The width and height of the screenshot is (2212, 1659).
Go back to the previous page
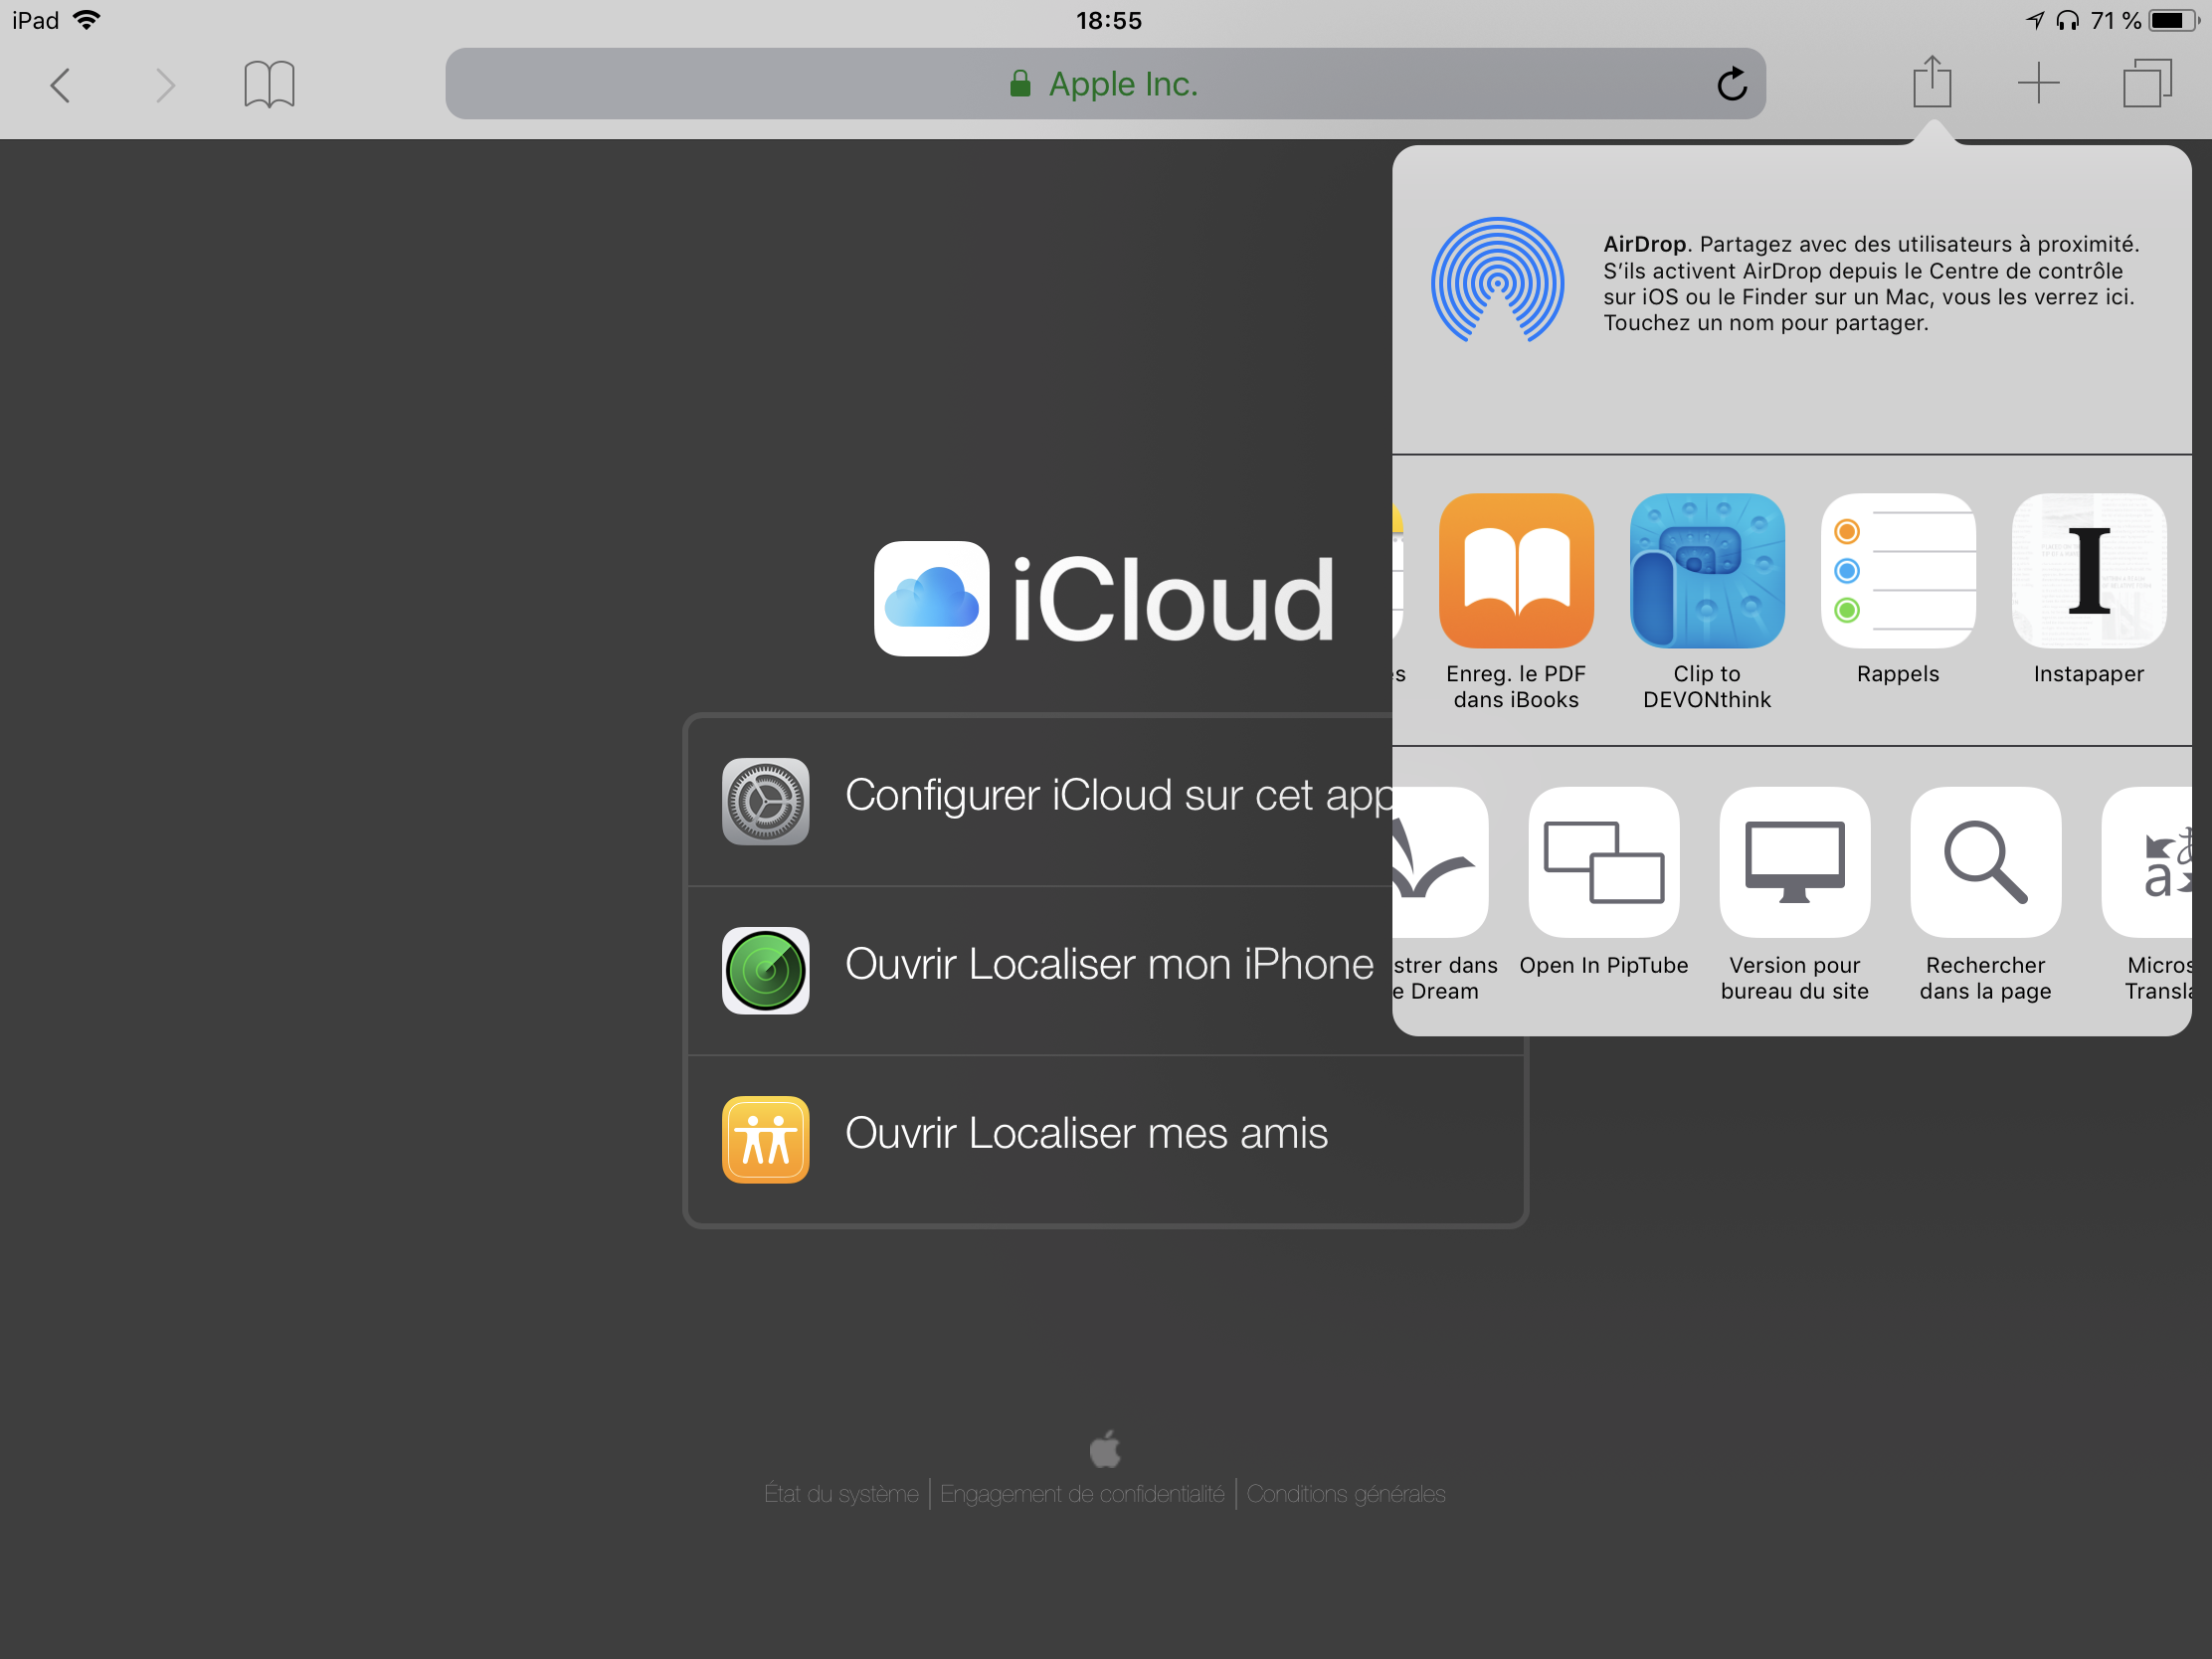[60, 84]
